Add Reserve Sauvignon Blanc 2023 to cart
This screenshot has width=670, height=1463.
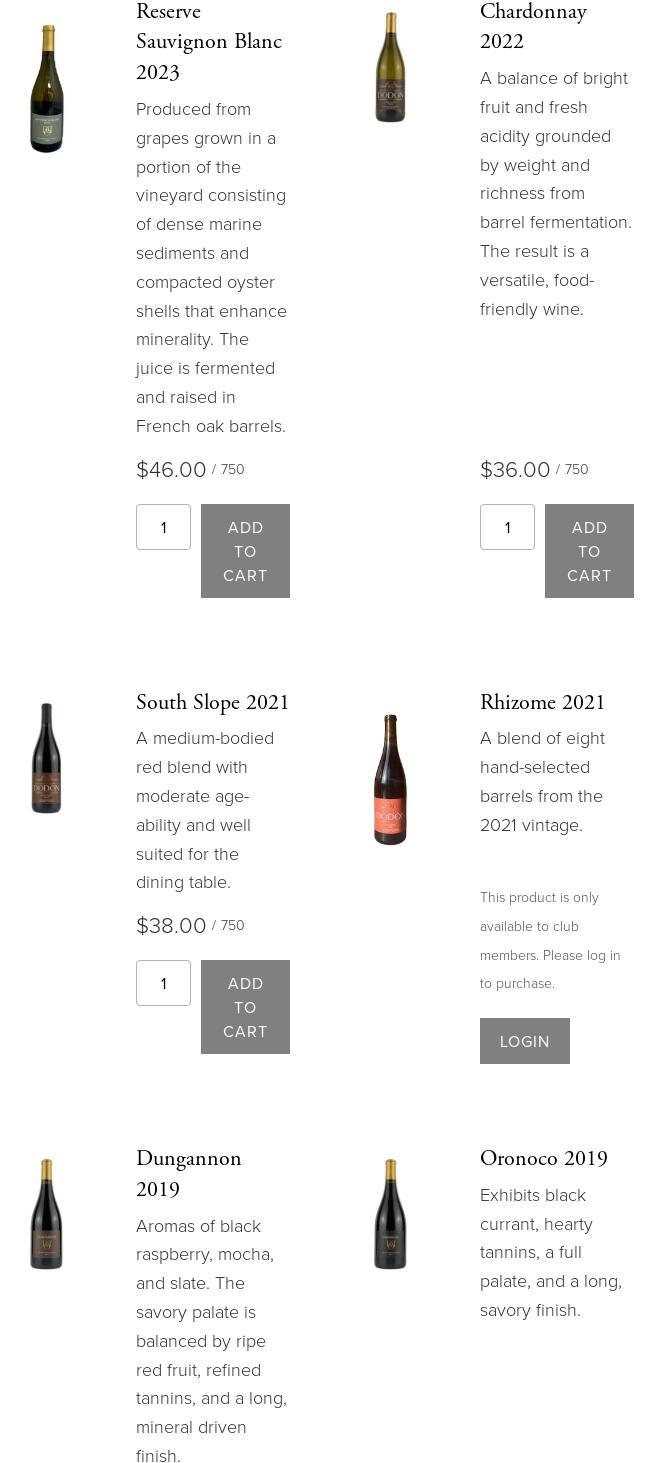coord(245,551)
